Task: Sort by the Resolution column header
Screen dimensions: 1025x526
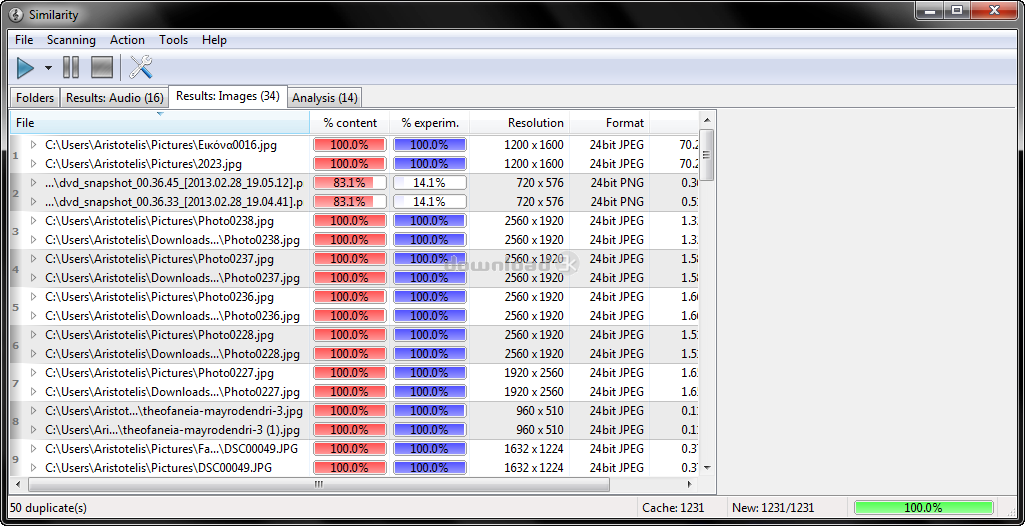Action: coord(535,123)
